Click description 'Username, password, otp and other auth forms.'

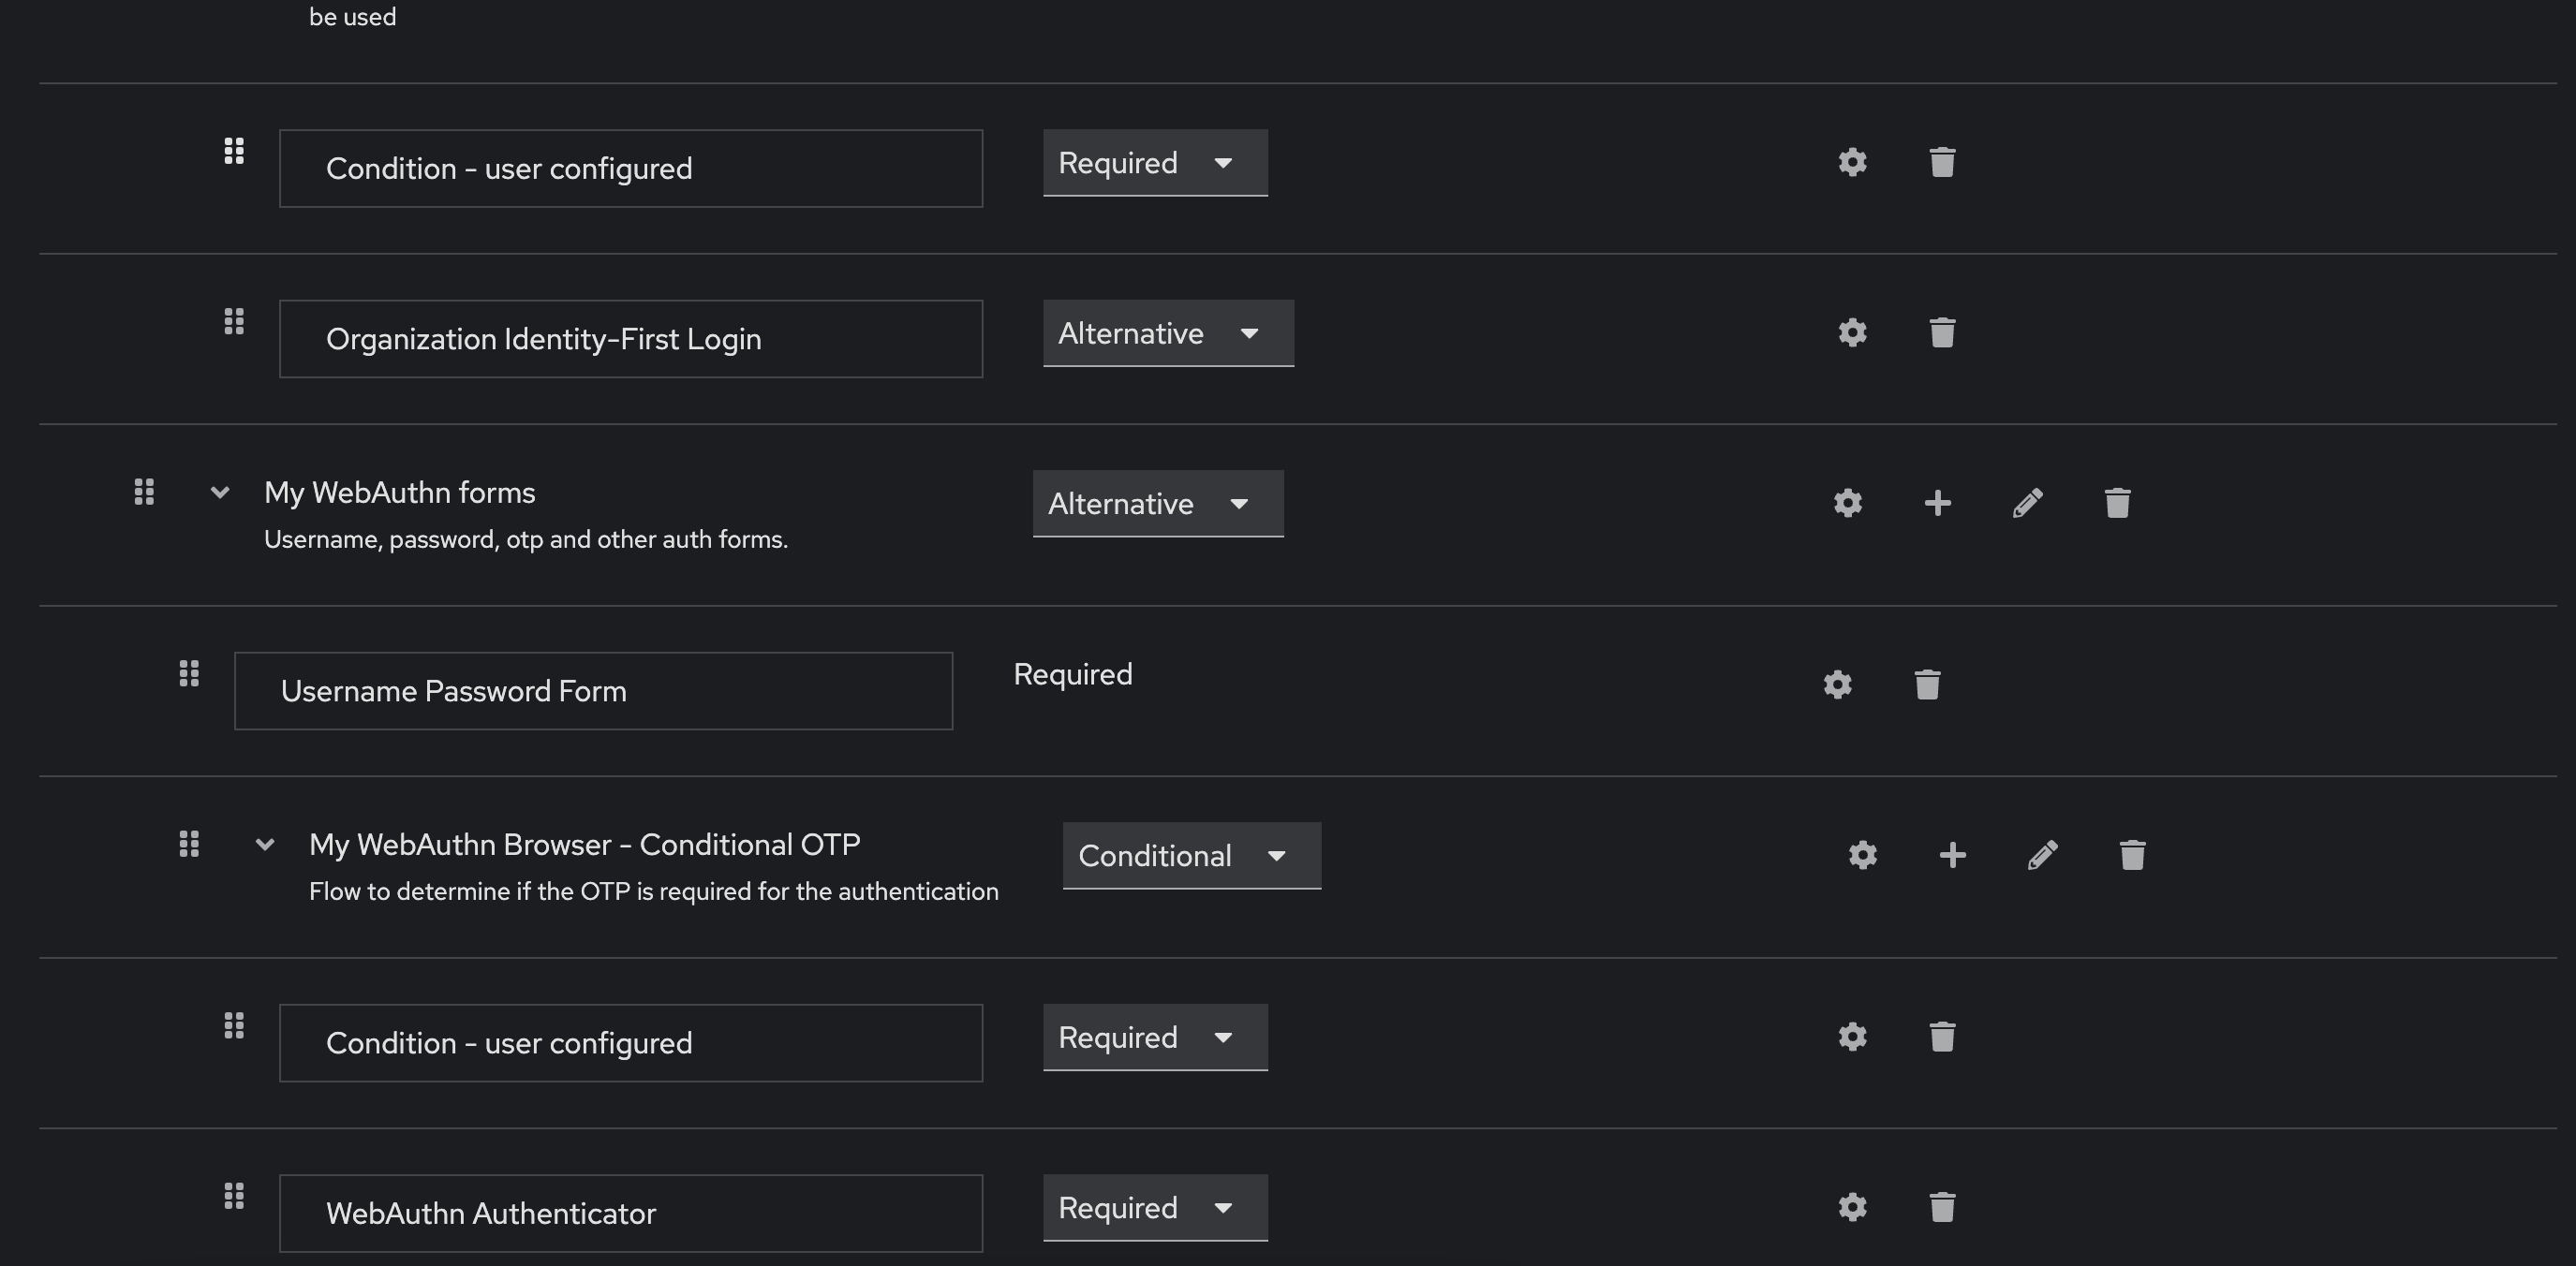click(x=526, y=539)
